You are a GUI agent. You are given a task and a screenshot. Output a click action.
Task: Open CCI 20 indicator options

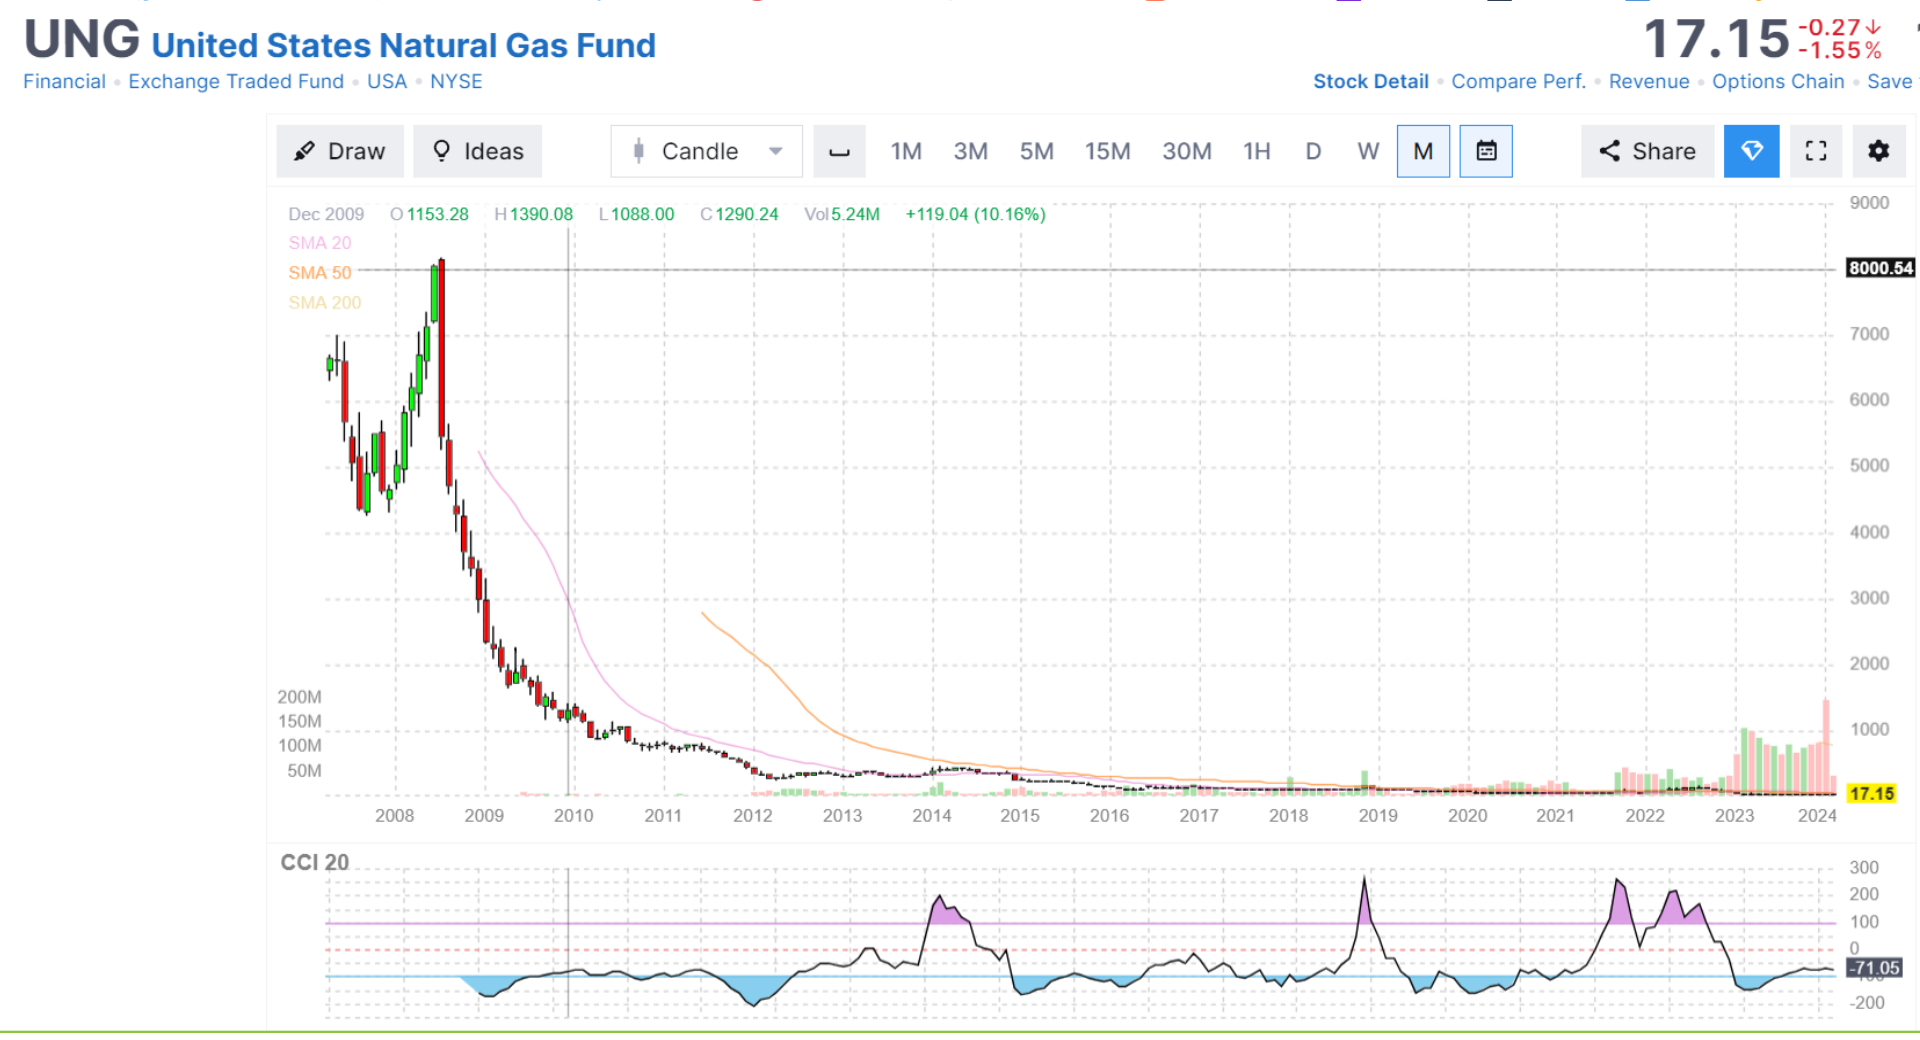pyautogui.click(x=314, y=862)
